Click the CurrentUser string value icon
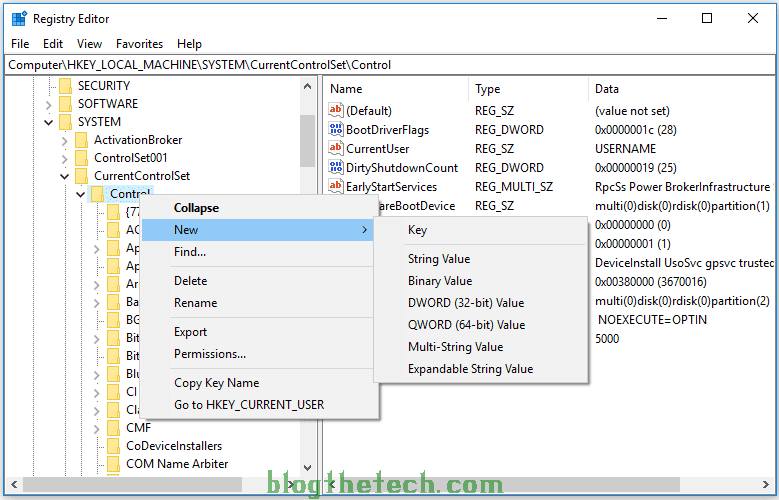The image size is (779, 500). pyautogui.click(x=336, y=149)
